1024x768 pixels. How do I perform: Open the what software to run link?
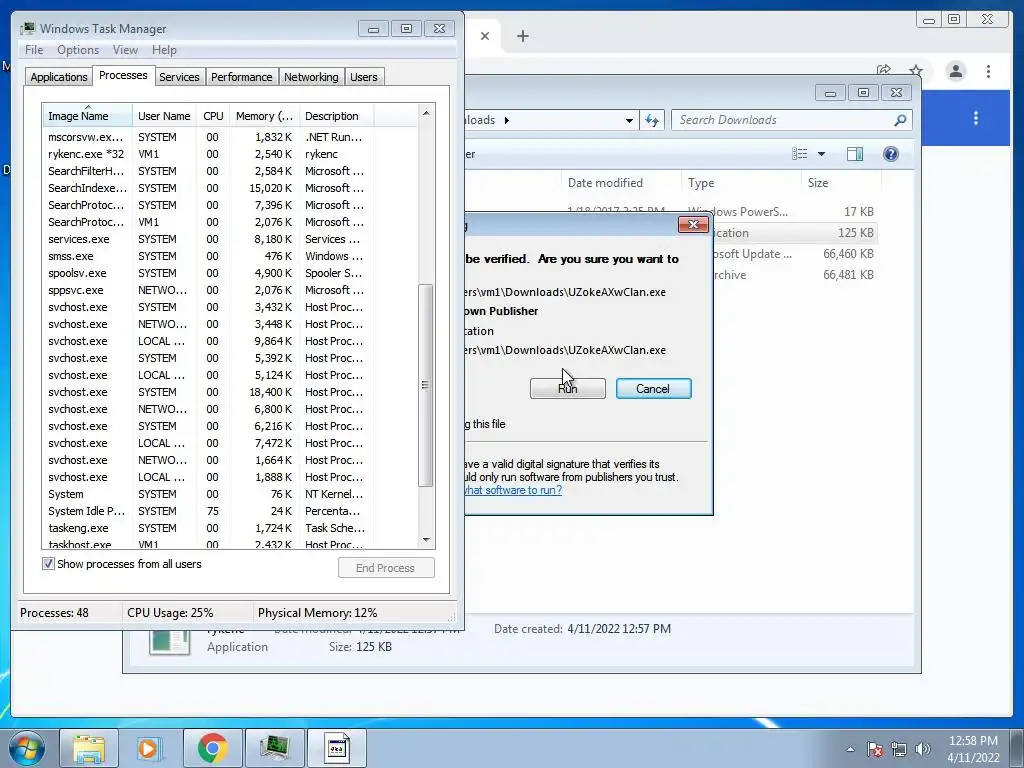tap(513, 490)
